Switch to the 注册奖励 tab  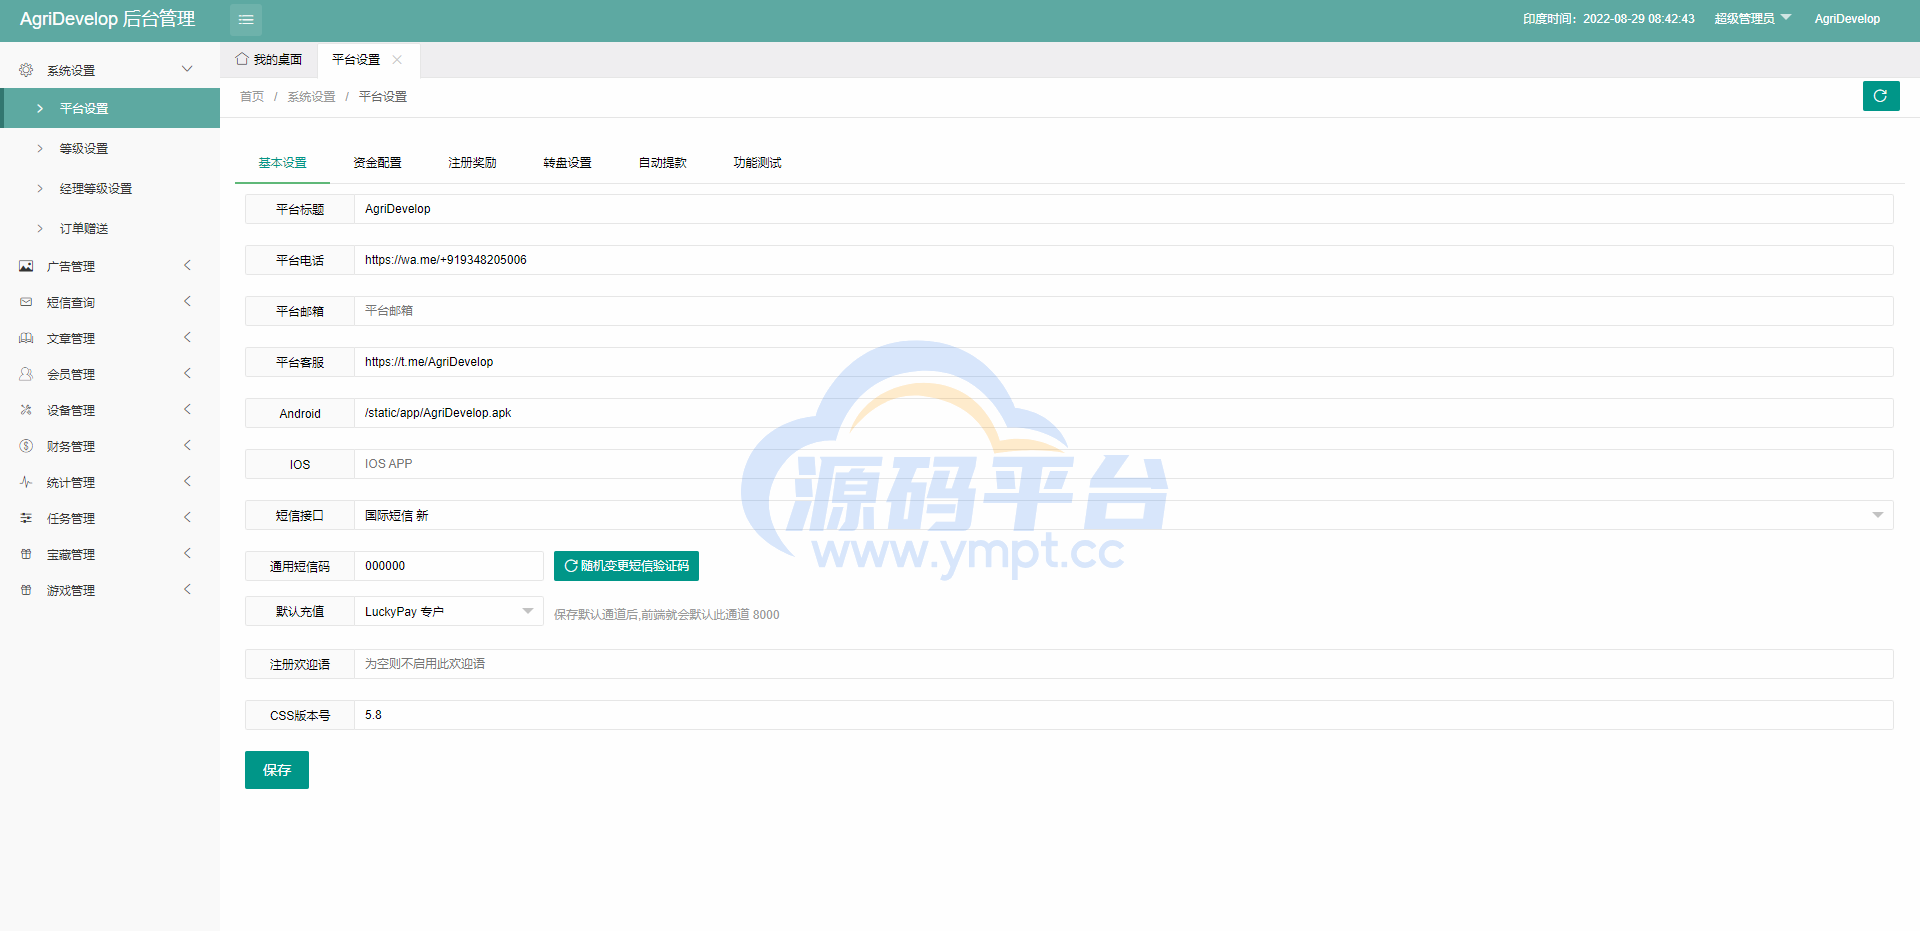coord(472,162)
